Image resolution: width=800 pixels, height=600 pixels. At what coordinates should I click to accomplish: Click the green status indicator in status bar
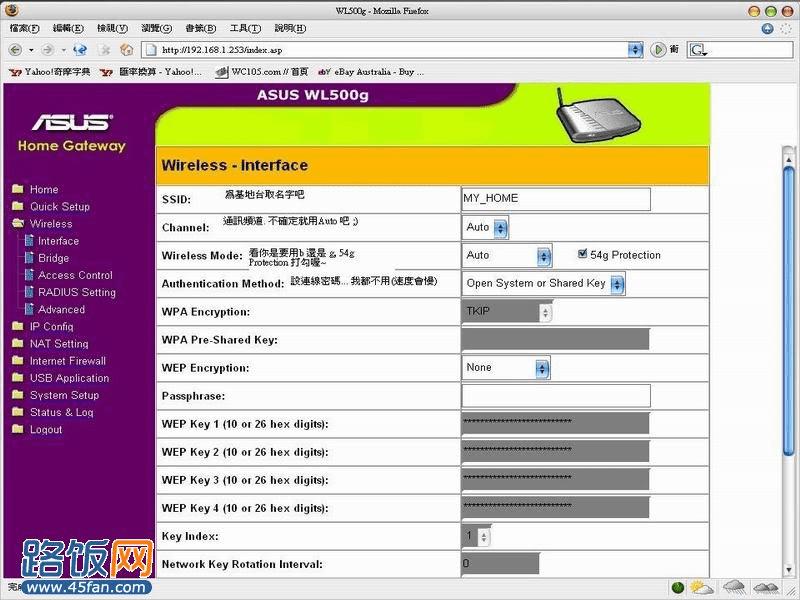[678, 588]
